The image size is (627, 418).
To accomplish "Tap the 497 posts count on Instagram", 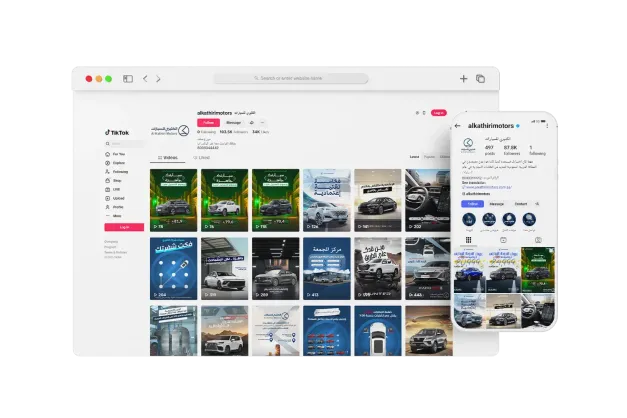I will (490, 150).
